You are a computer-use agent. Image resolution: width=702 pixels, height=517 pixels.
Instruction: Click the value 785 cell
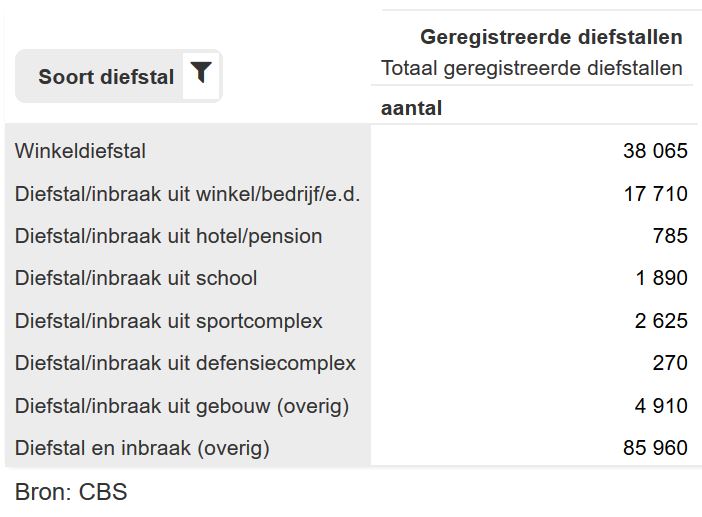coord(670,236)
